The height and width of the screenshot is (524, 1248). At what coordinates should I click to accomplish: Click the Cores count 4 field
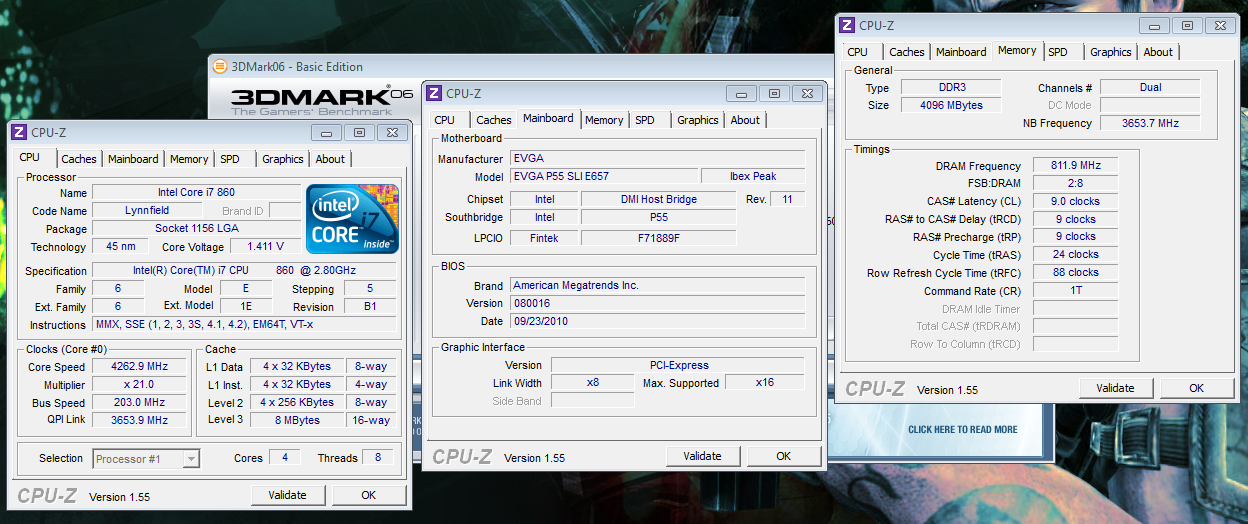(x=285, y=458)
